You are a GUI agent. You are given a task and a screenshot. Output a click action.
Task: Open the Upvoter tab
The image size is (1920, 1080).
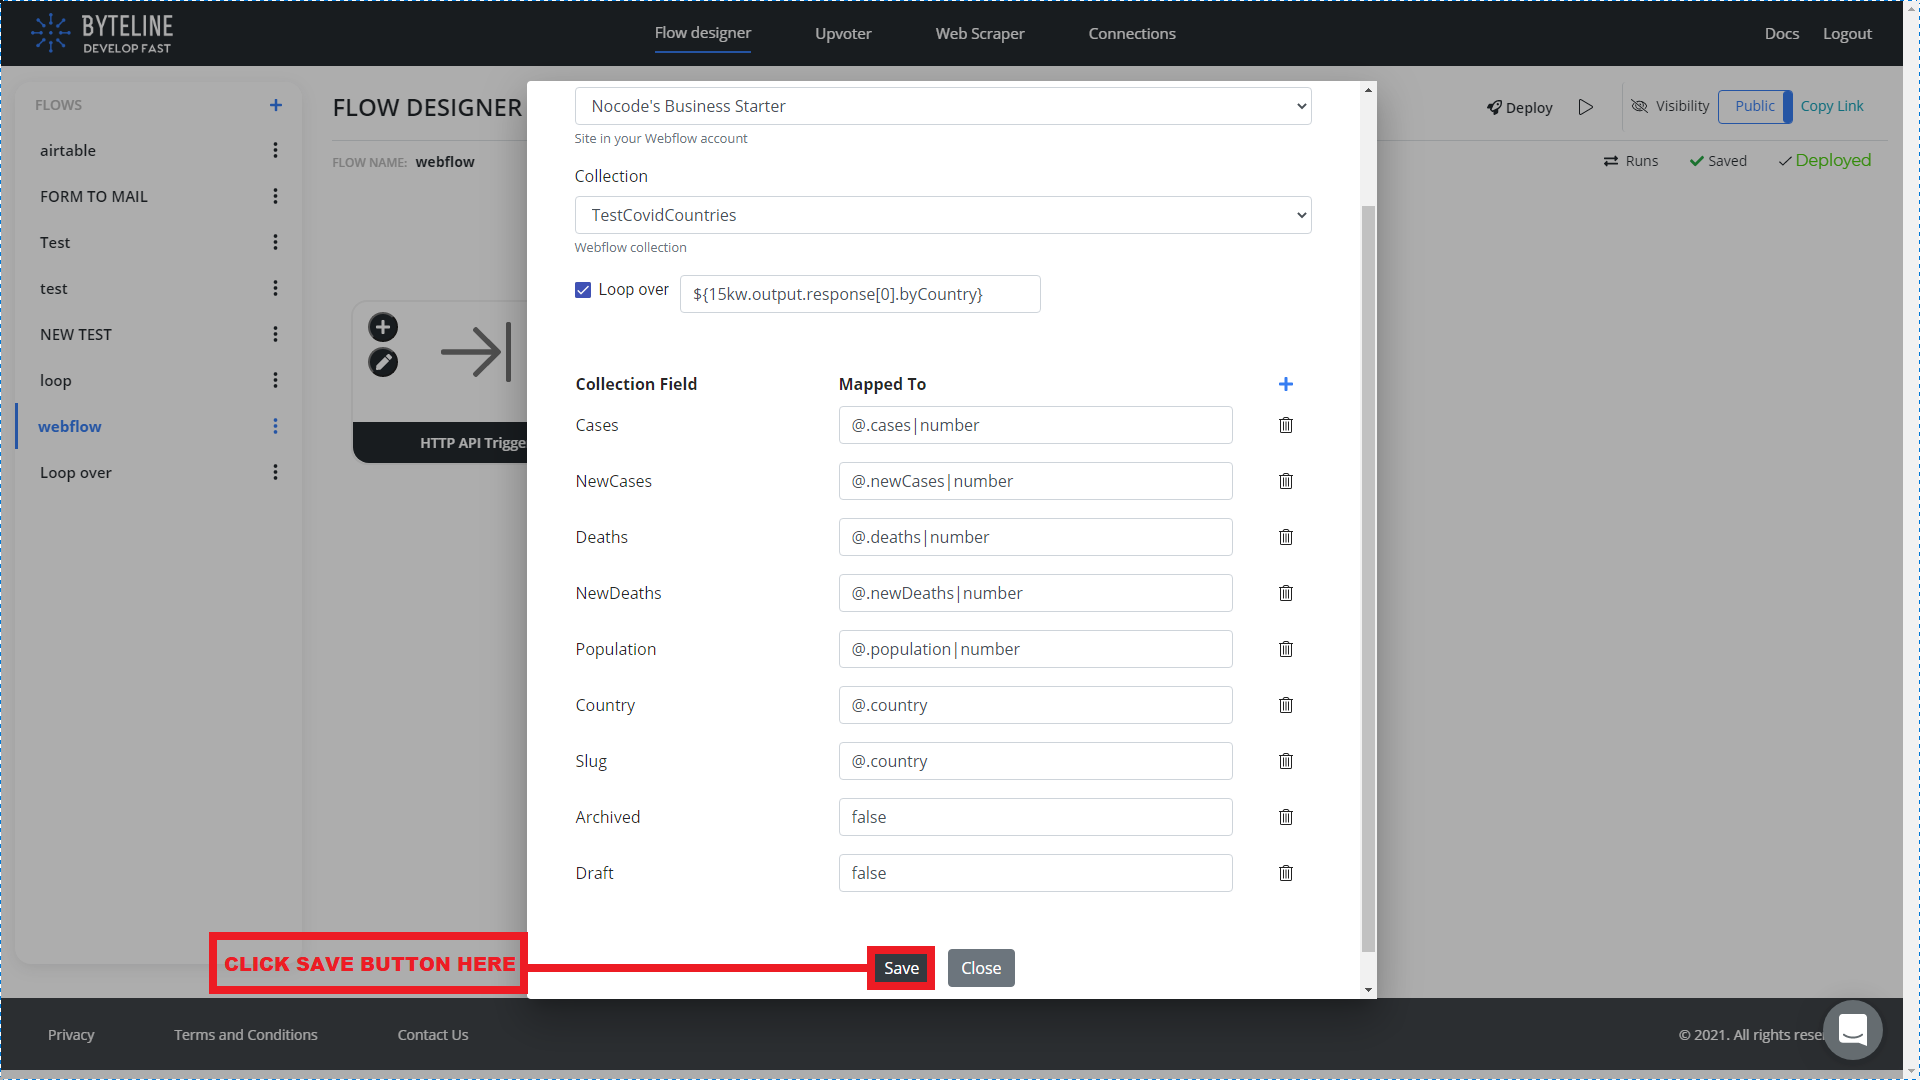click(843, 33)
